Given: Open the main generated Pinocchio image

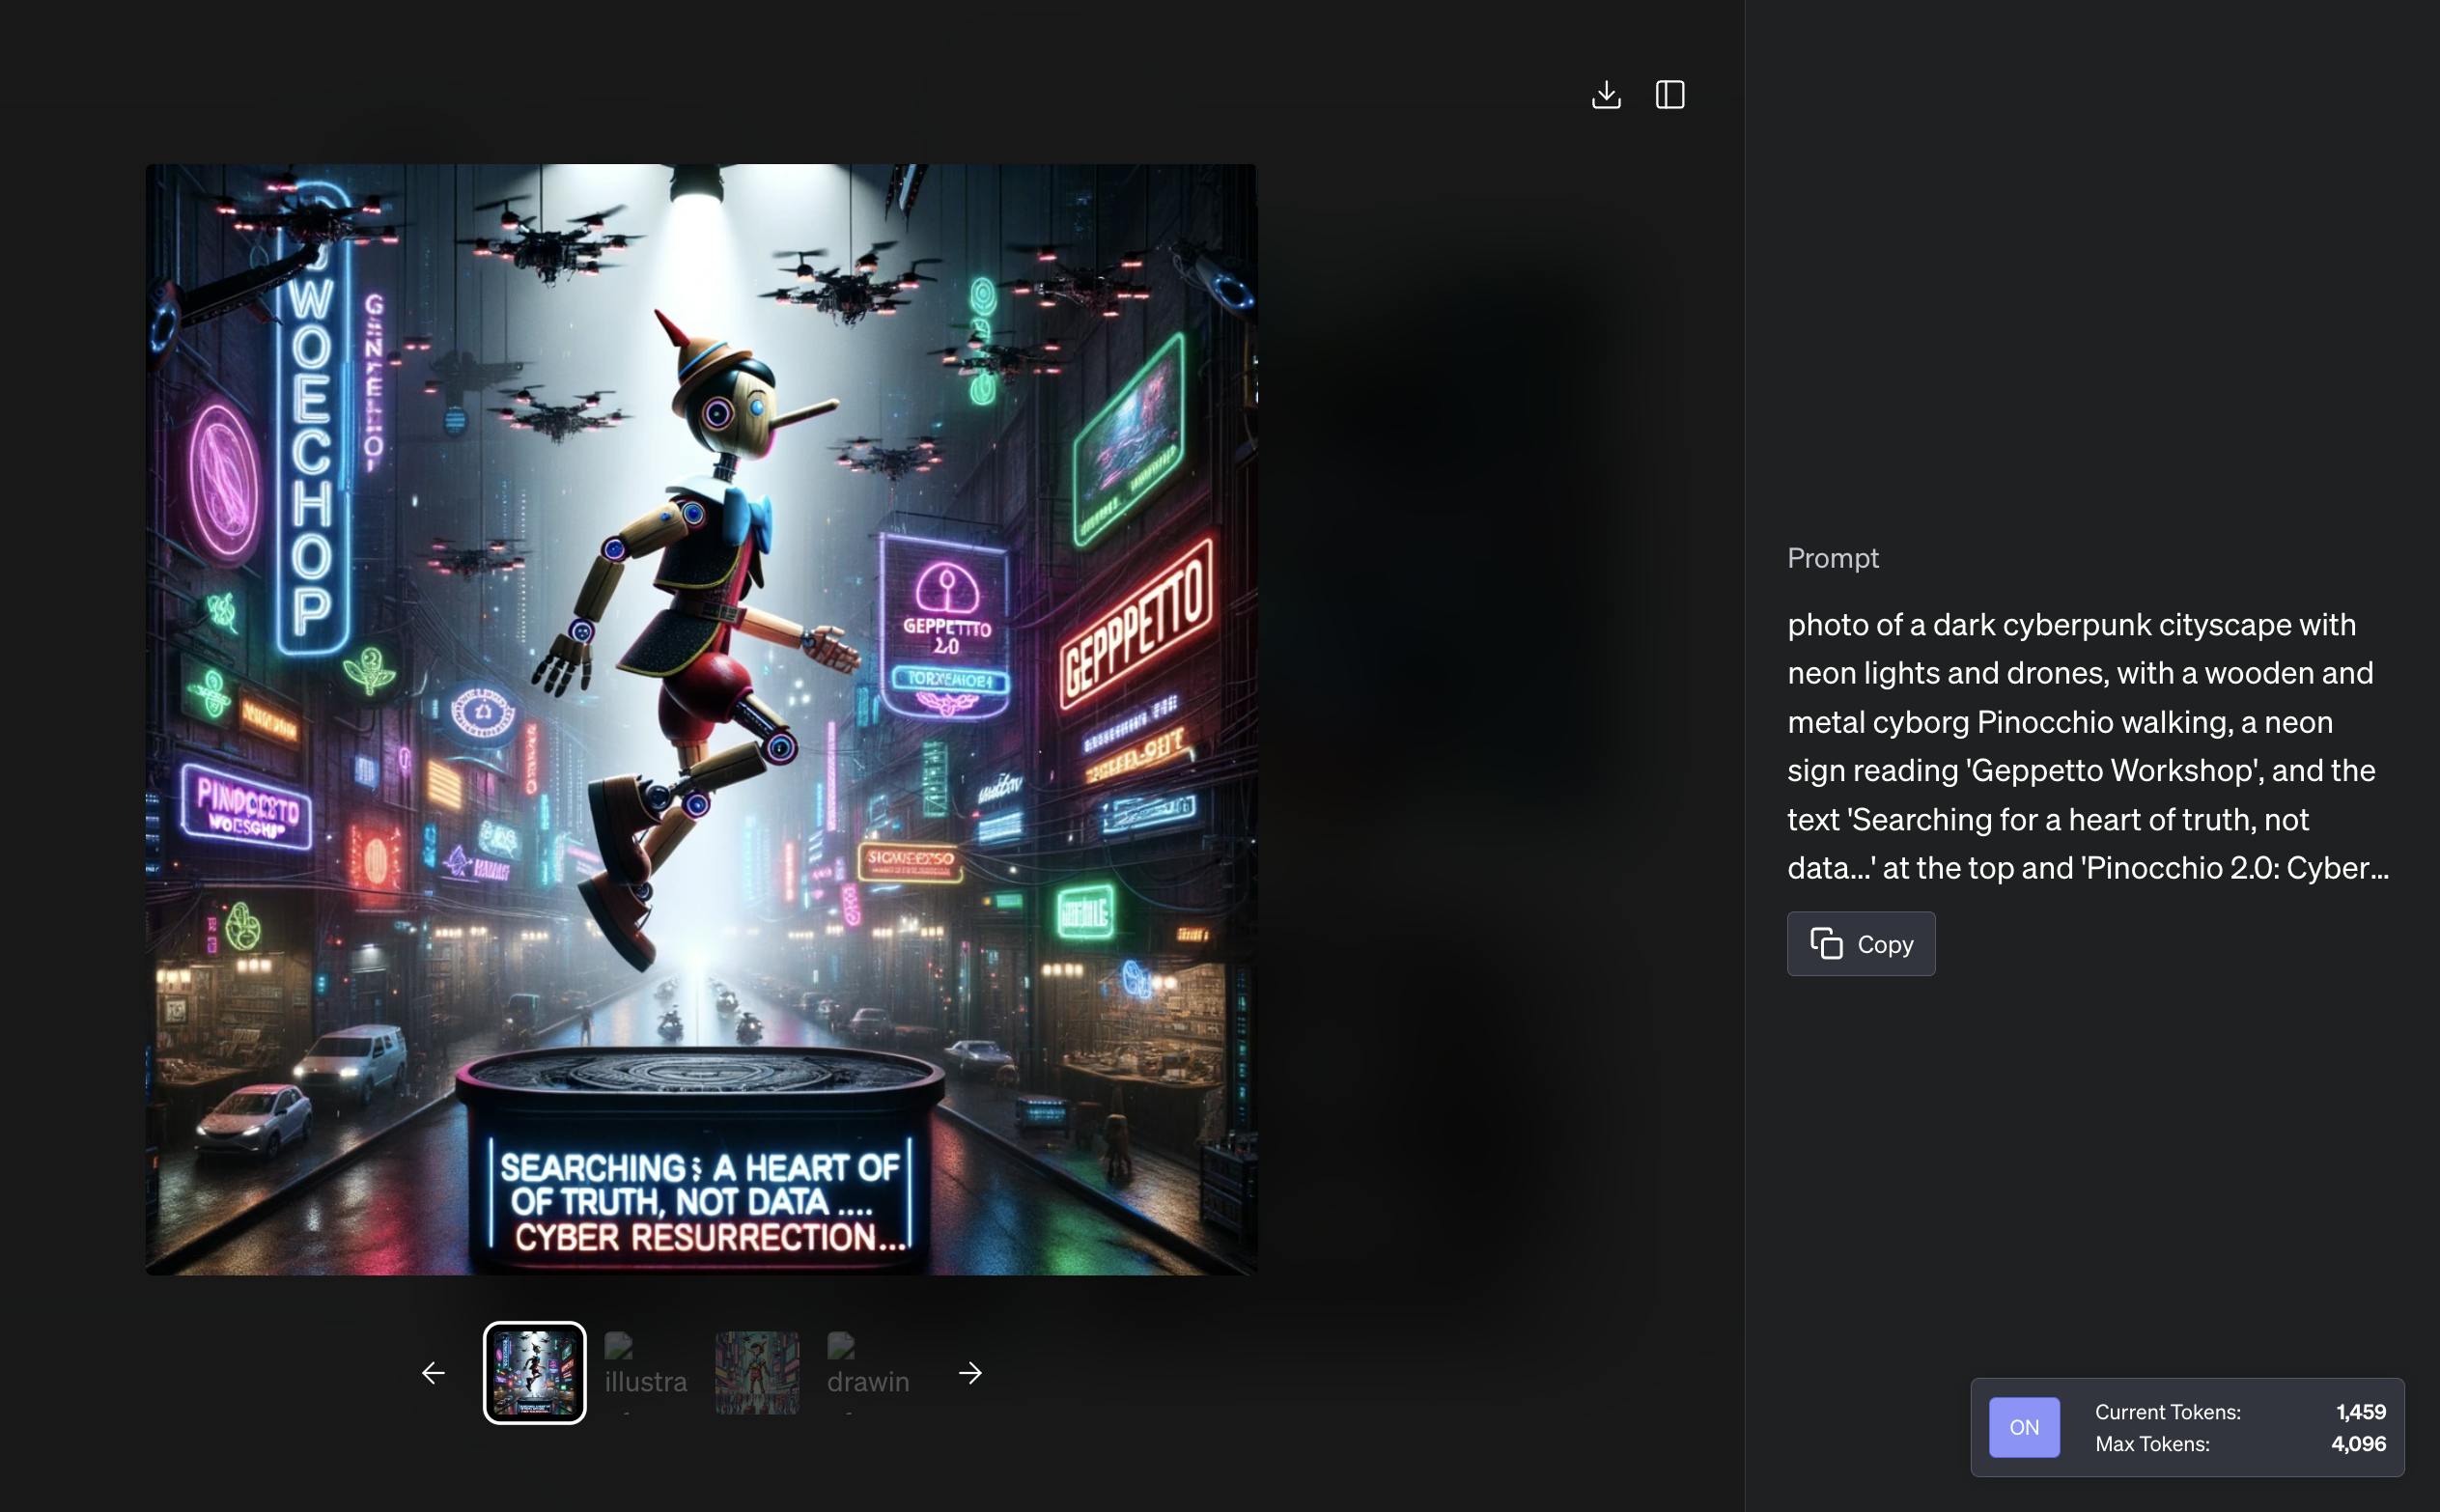Looking at the screenshot, I should [701, 719].
